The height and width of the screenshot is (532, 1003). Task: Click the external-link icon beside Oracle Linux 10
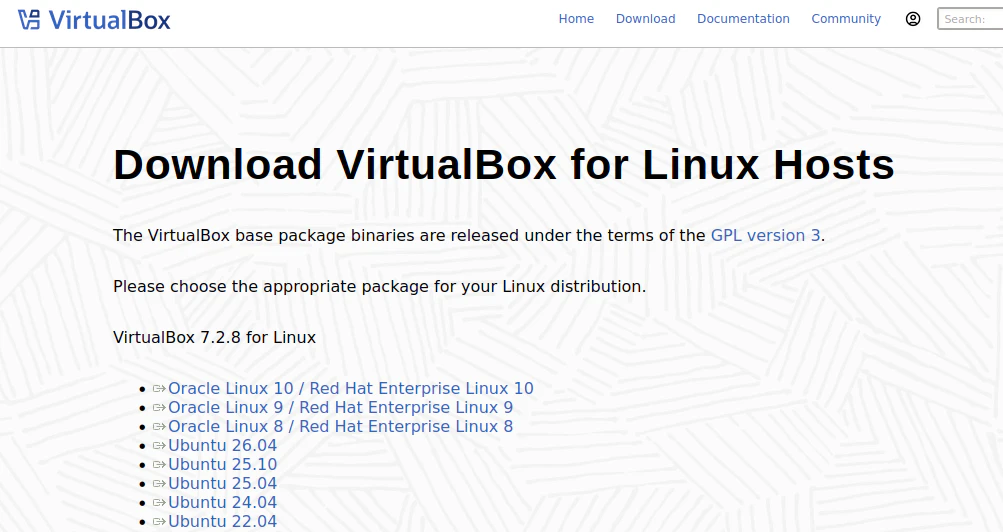(x=159, y=389)
